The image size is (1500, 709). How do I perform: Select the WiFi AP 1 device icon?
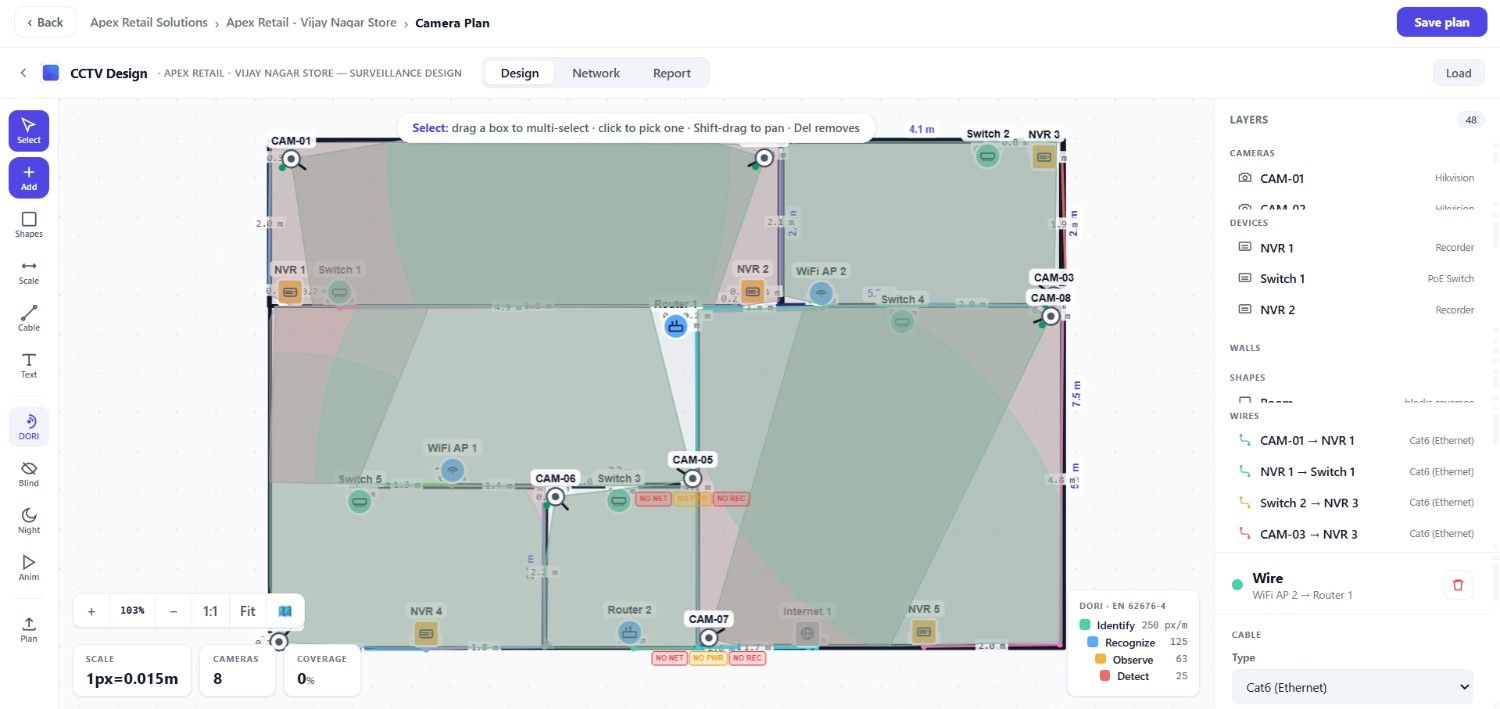coord(453,470)
